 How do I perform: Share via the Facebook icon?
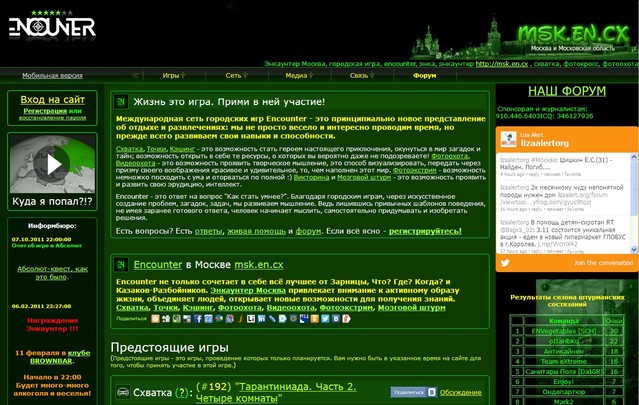(198, 319)
